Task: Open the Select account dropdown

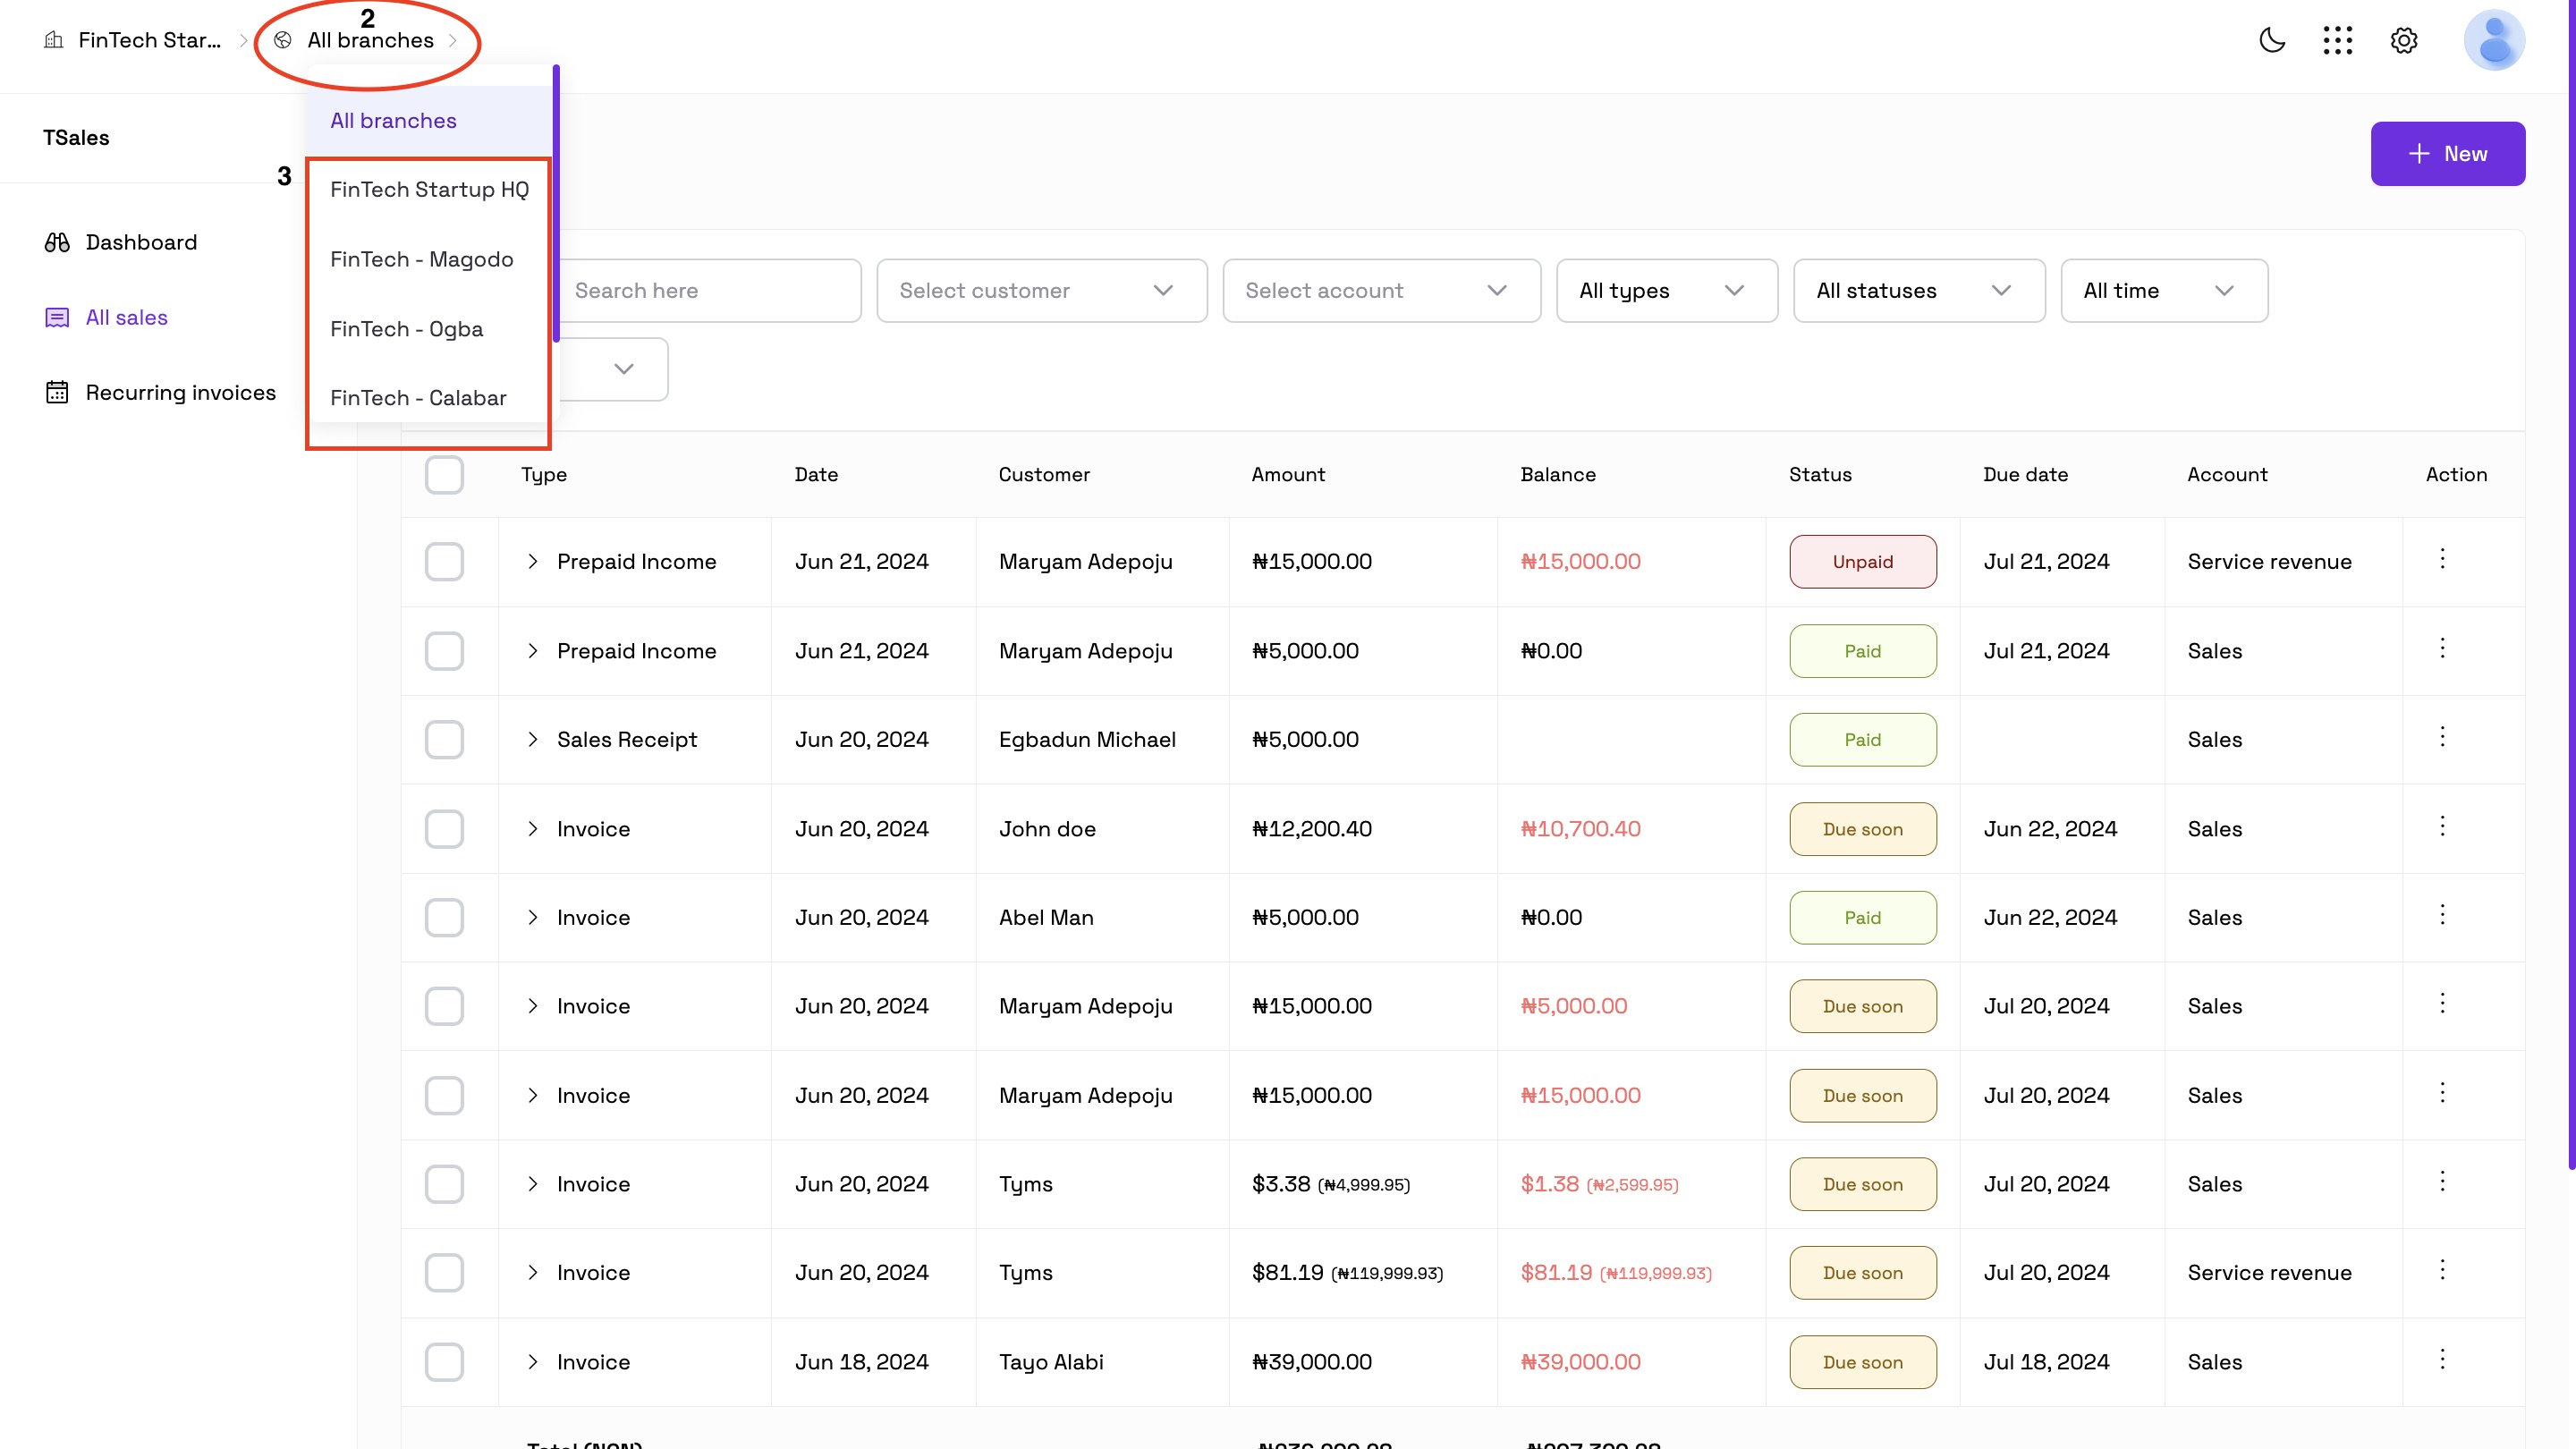Action: click(x=1381, y=291)
